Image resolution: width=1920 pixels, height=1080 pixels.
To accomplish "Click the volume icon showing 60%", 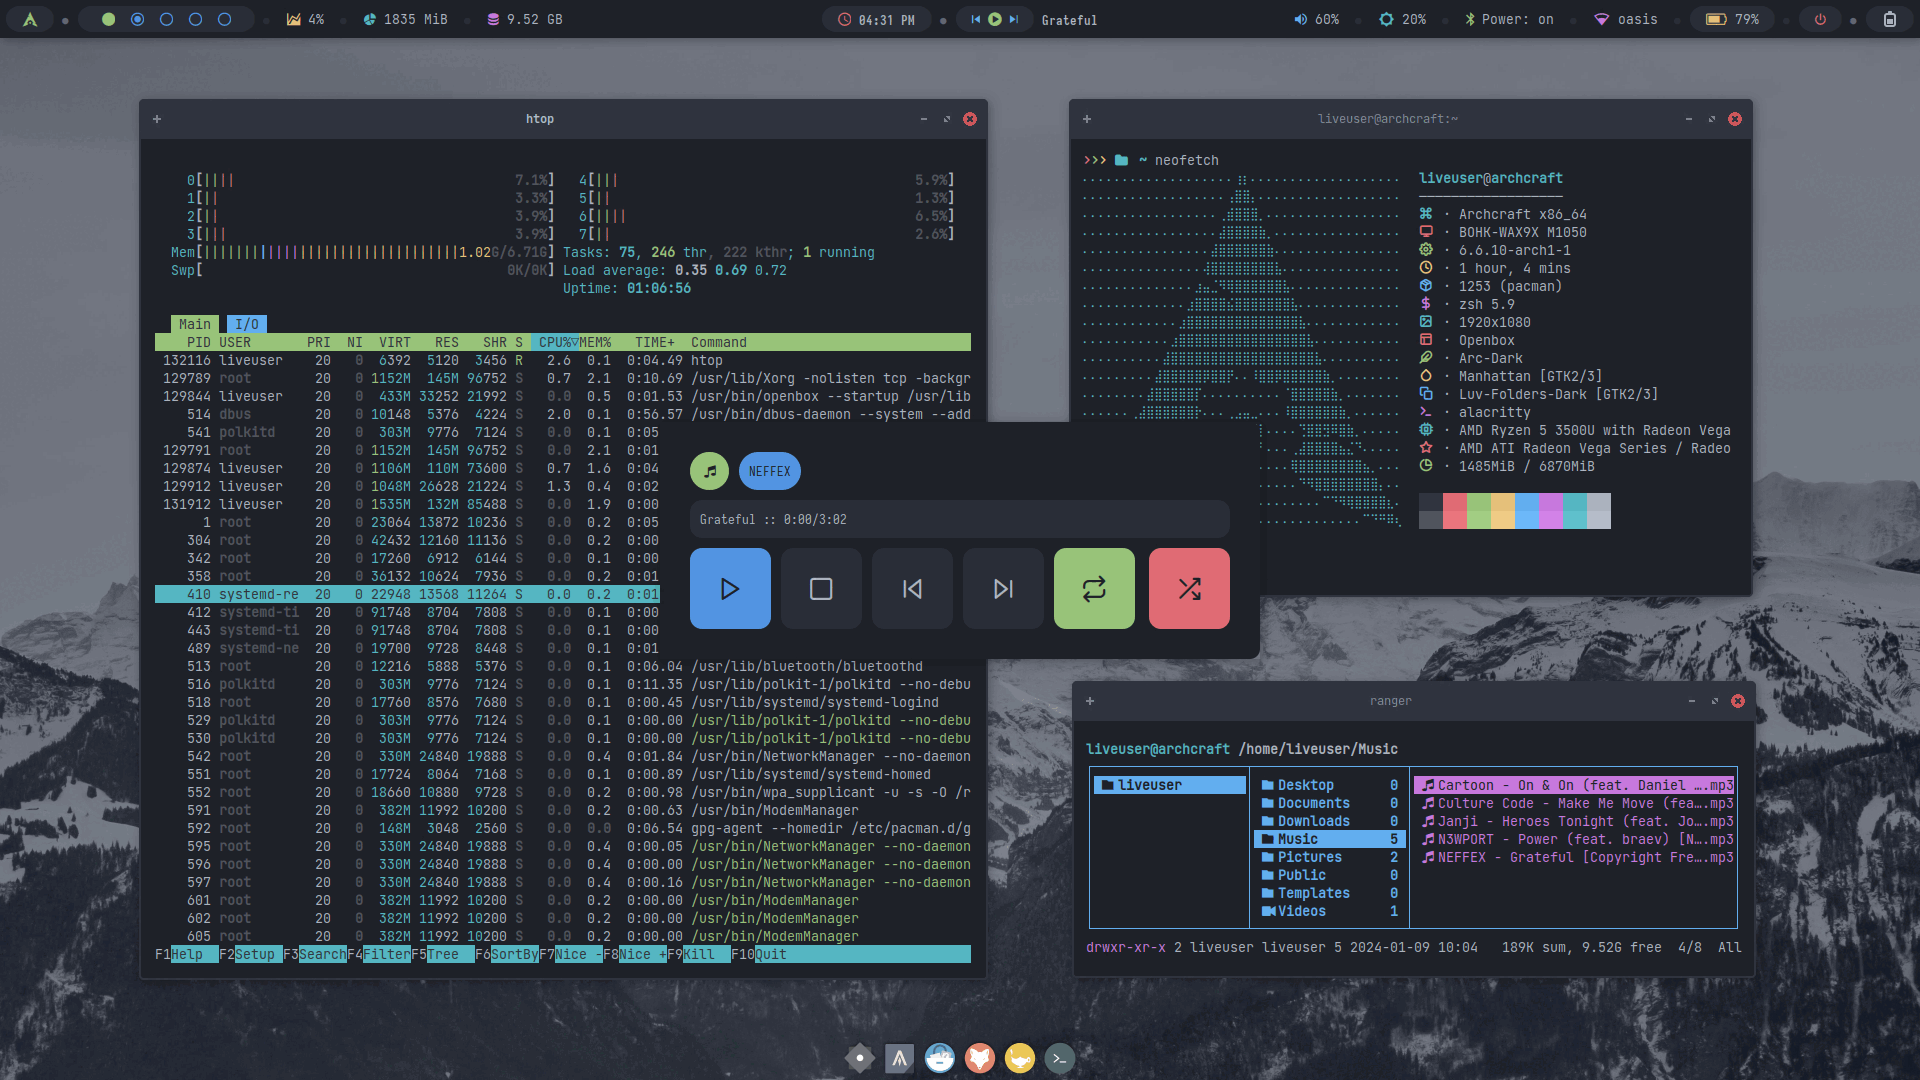I will pos(1300,19).
